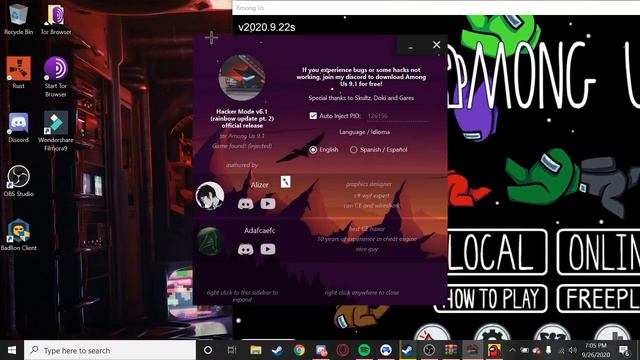640x360 pixels.
Task: Click the ONLINE button in Among Us
Action: pyautogui.click(x=598, y=252)
